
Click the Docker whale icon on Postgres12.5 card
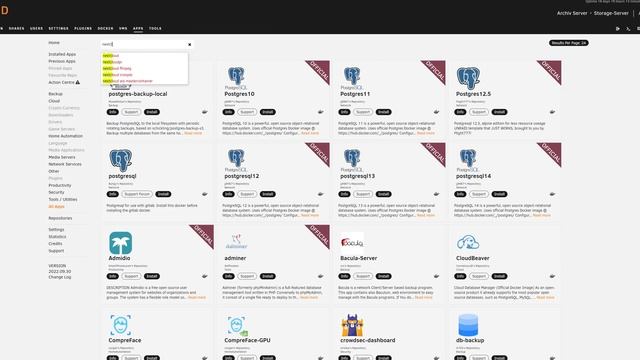tap(552, 112)
